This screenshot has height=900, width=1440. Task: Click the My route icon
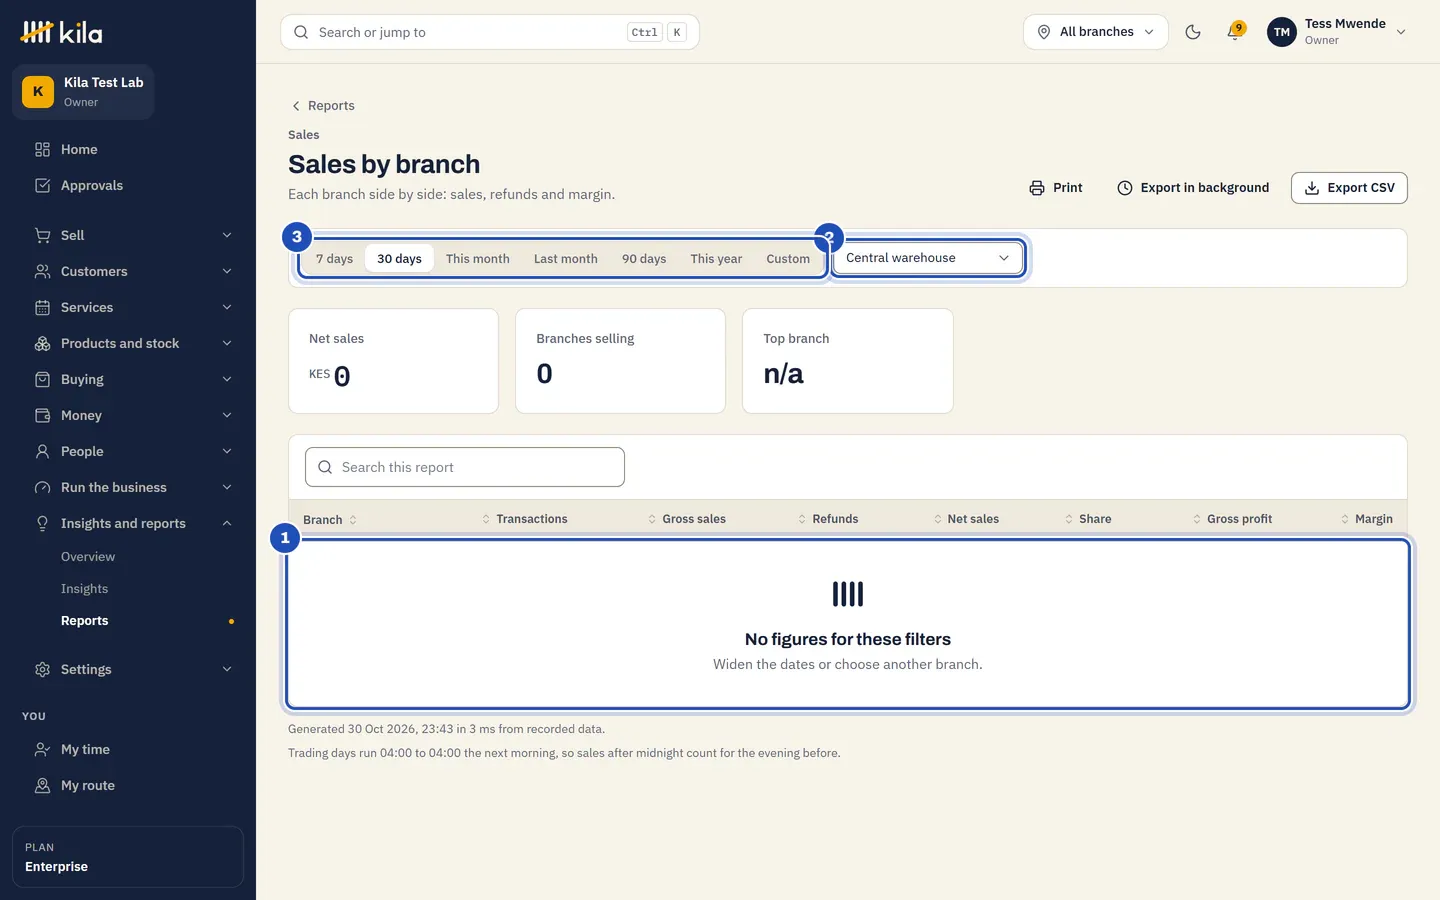point(42,785)
